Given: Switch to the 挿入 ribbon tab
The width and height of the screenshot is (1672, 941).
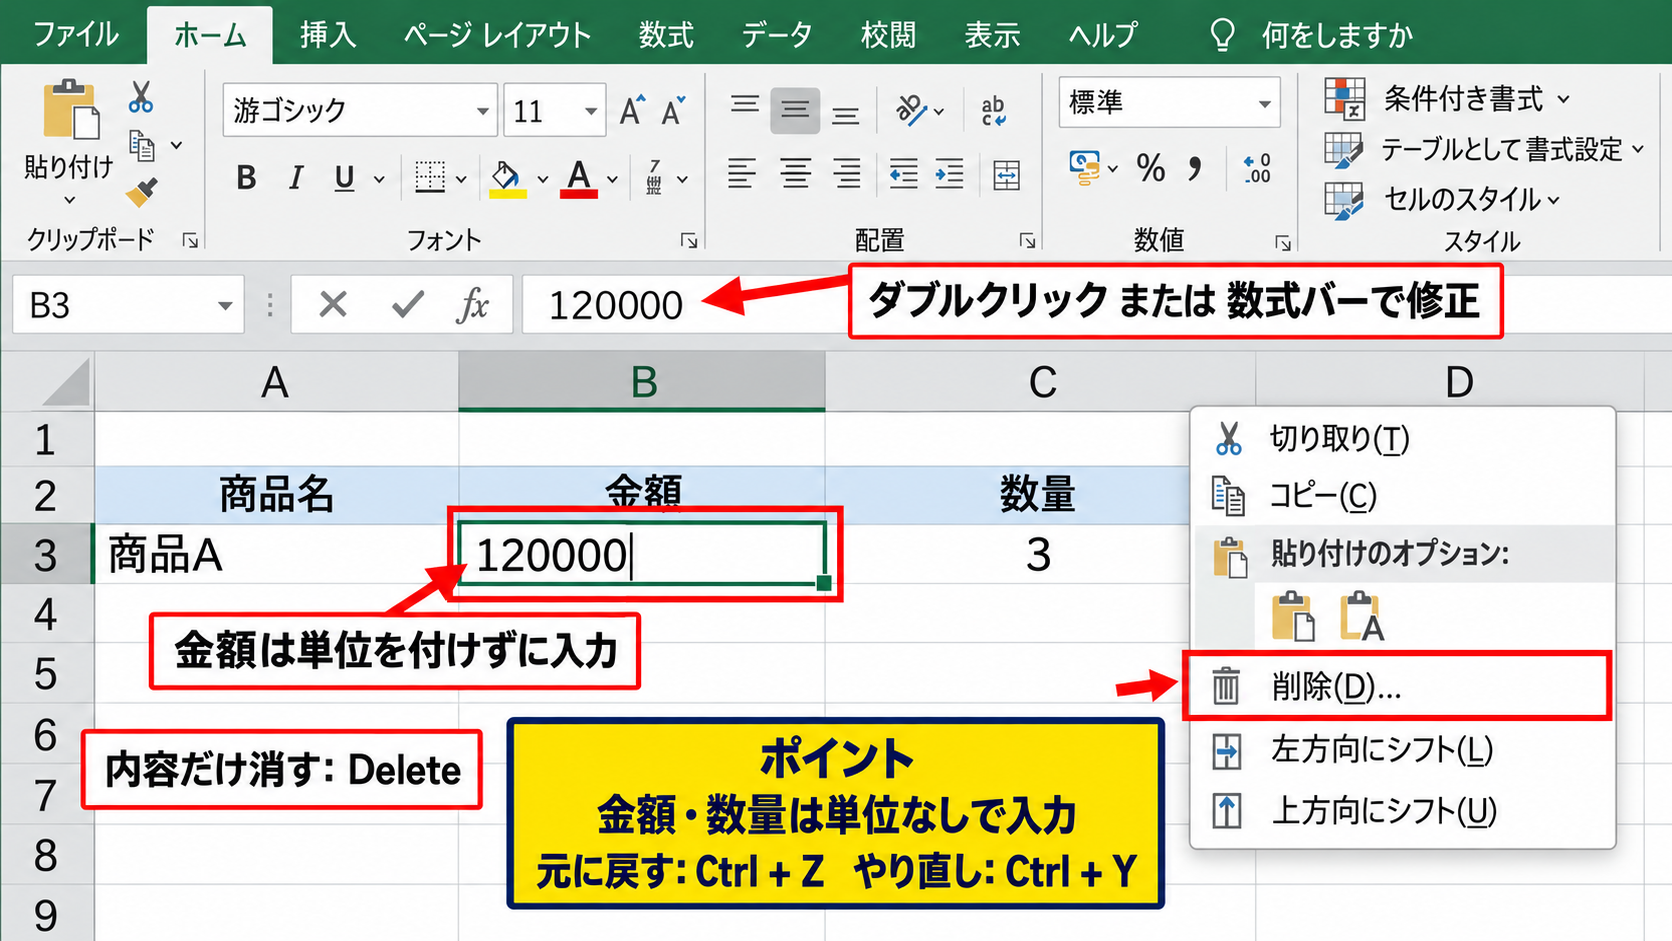Looking at the screenshot, I should tap(328, 35).
